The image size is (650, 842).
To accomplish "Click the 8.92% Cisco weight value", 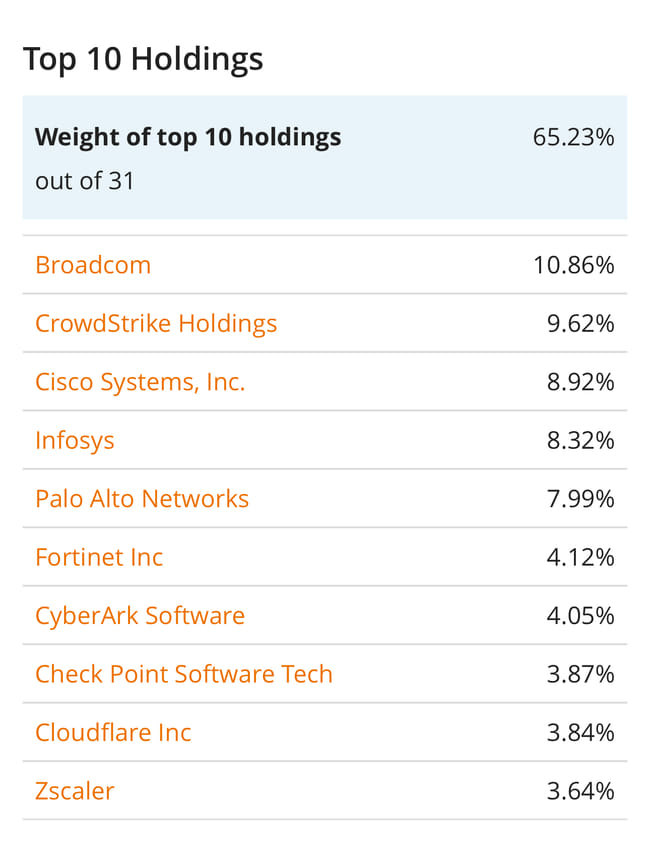I will click(x=580, y=382).
